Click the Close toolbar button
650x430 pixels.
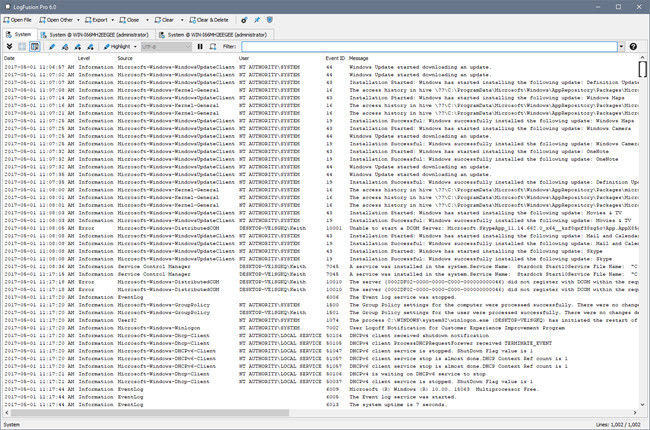click(129, 20)
